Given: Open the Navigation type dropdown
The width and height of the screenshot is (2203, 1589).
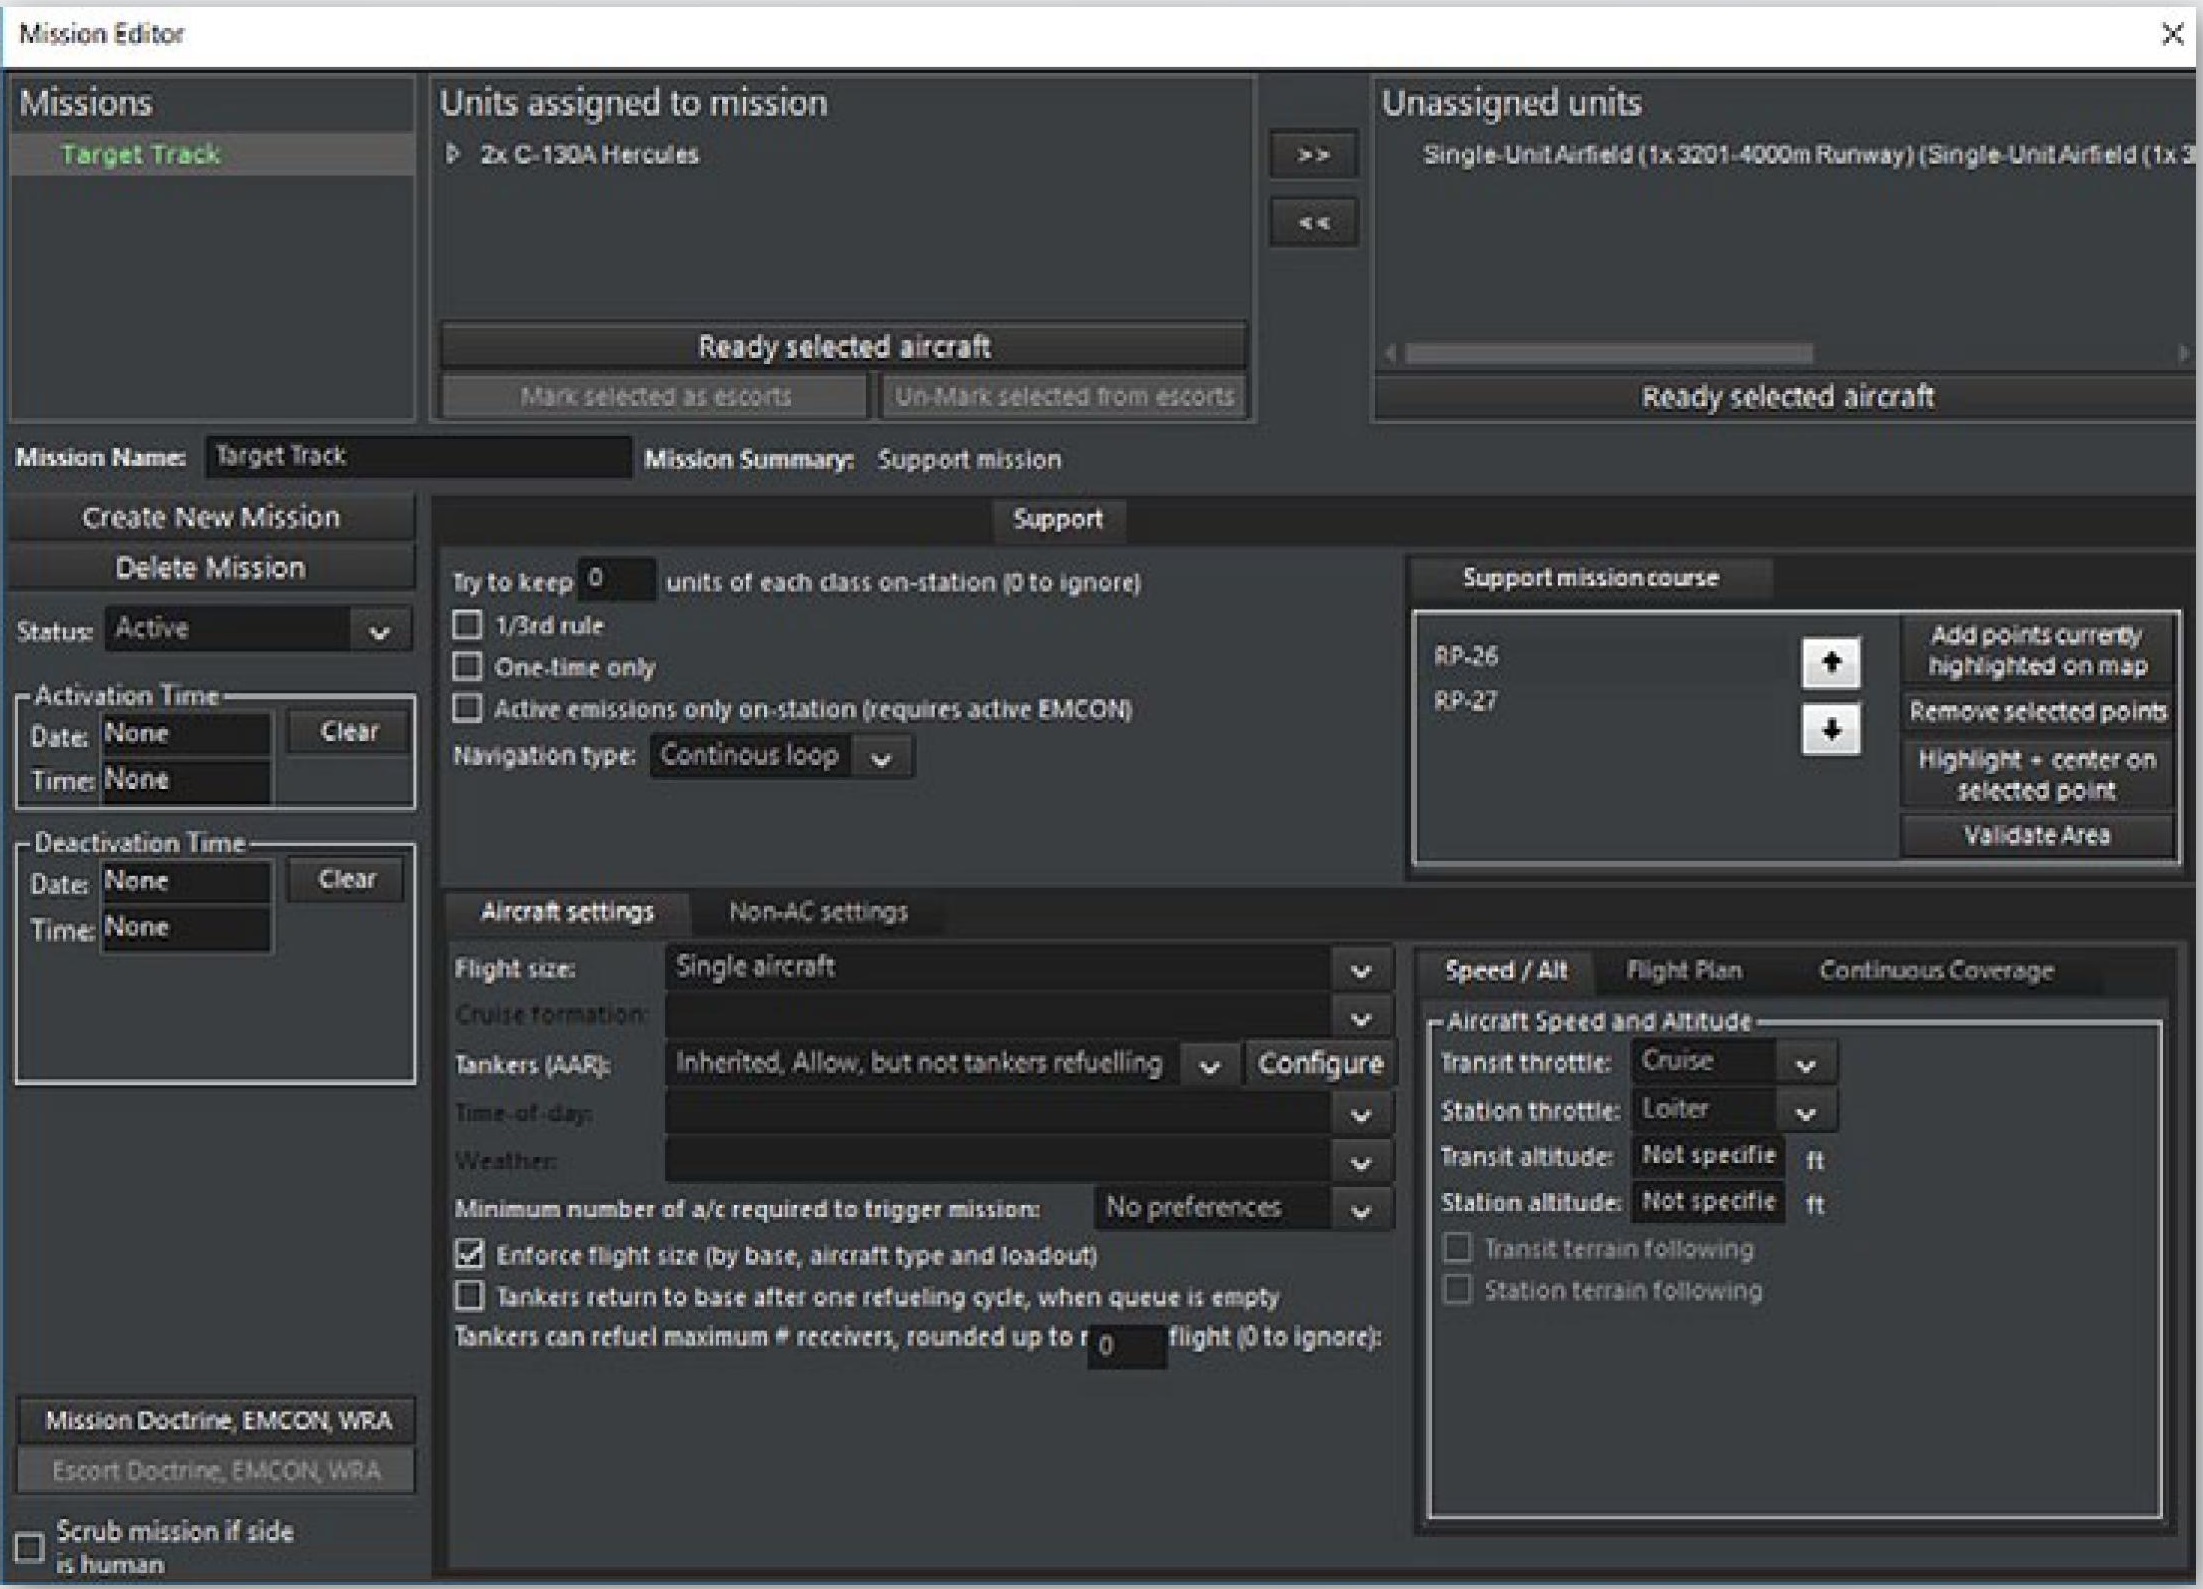Looking at the screenshot, I should click(880, 758).
